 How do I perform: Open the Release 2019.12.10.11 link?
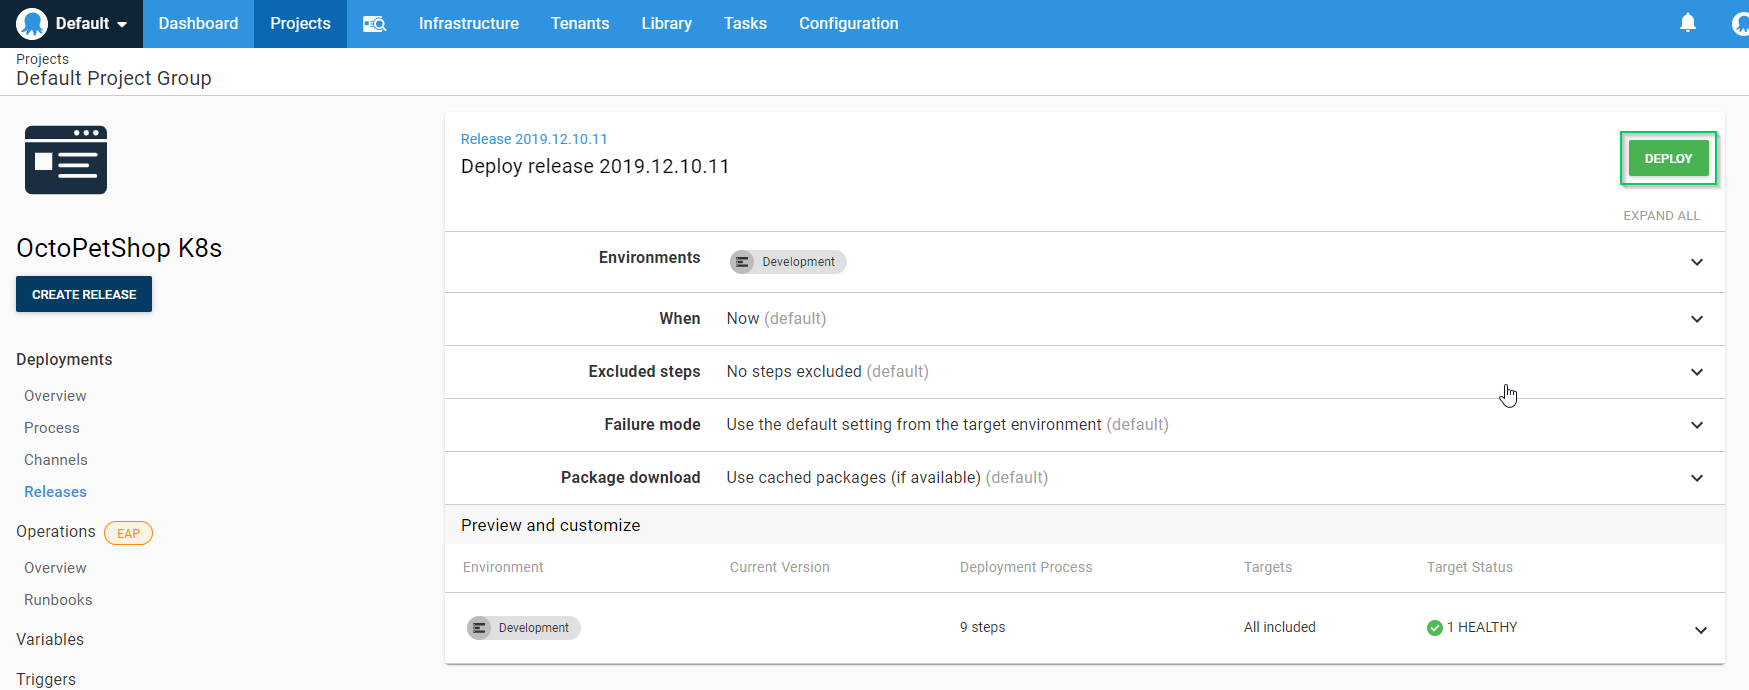pyautogui.click(x=534, y=139)
